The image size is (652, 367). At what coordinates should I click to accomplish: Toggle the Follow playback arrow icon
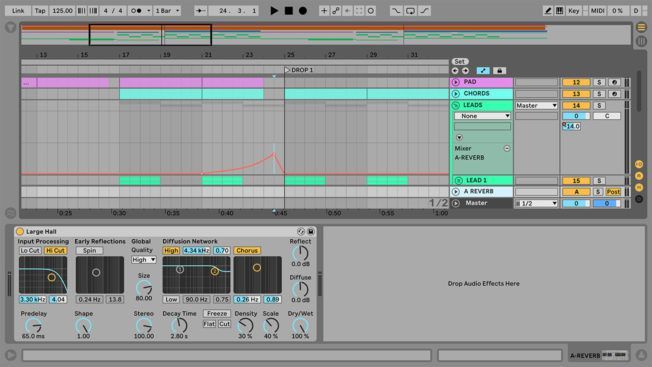[x=200, y=11]
